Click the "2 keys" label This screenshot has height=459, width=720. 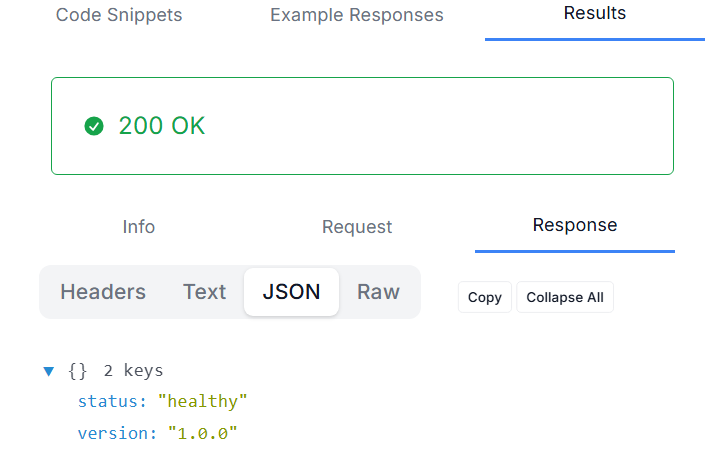(133, 370)
